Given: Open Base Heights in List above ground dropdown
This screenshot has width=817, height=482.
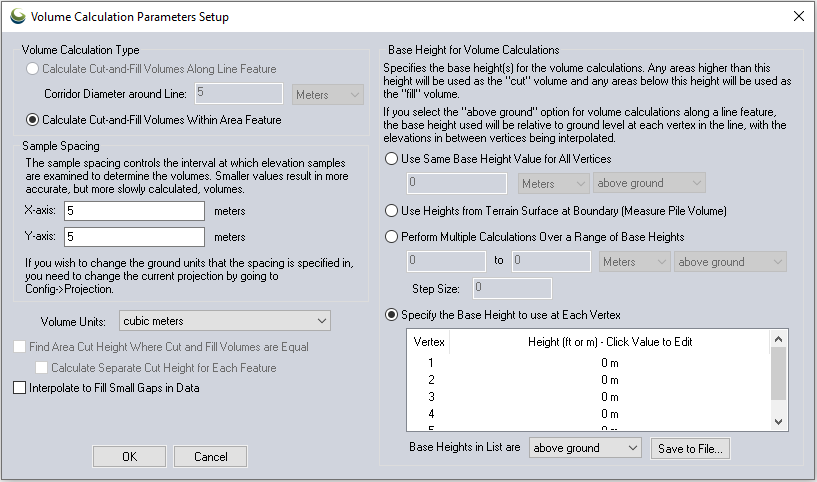Looking at the screenshot, I should click(x=584, y=448).
